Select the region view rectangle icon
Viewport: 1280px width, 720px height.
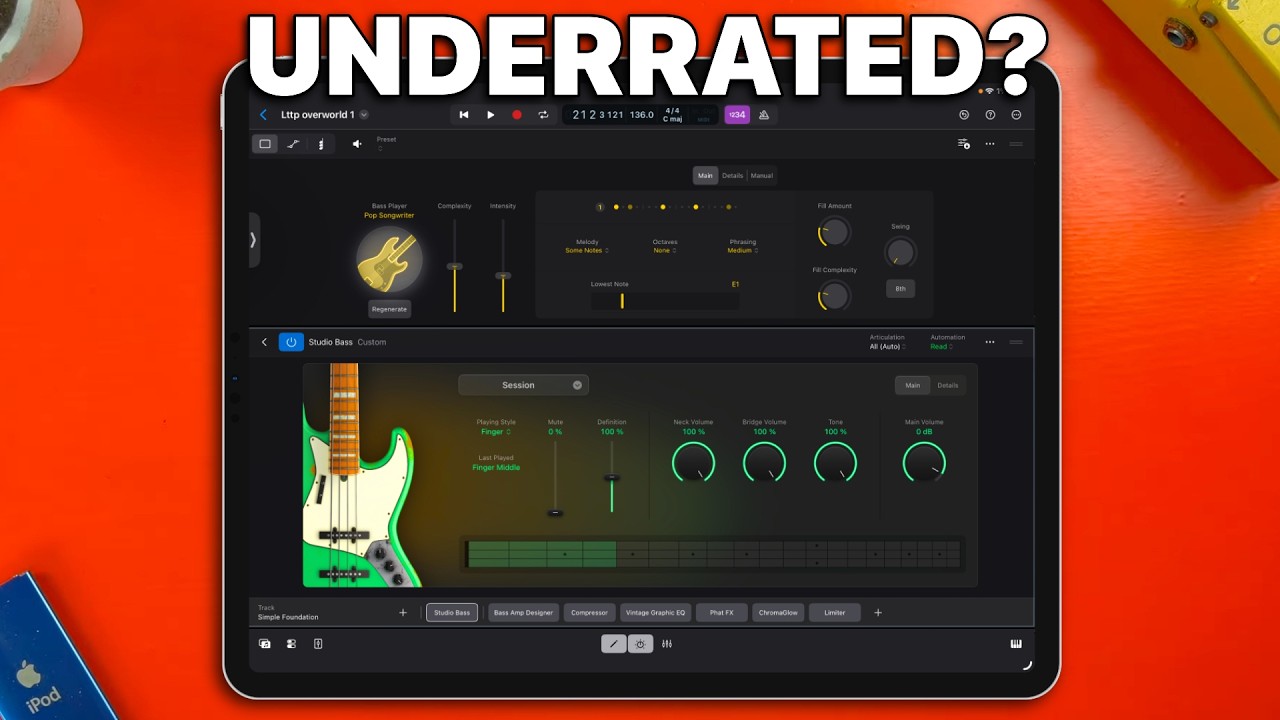265,144
